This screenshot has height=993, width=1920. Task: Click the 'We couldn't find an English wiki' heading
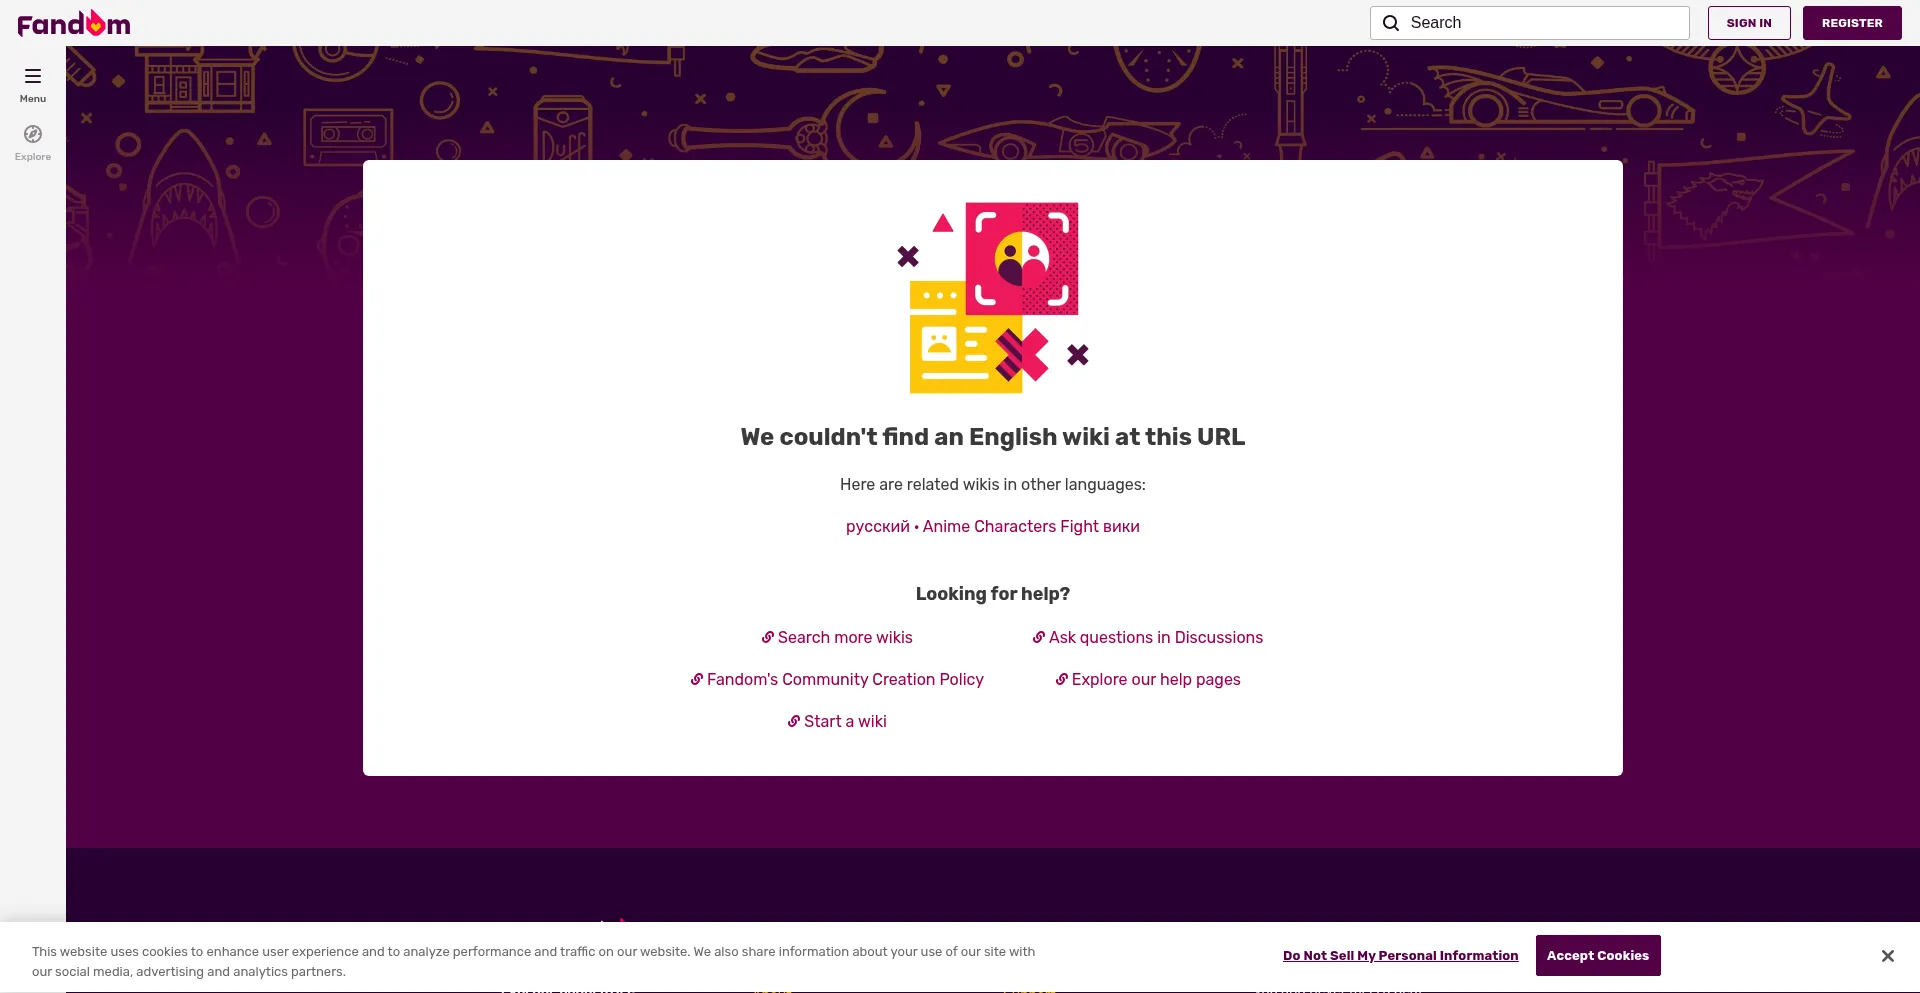pyautogui.click(x=993, y=437)
